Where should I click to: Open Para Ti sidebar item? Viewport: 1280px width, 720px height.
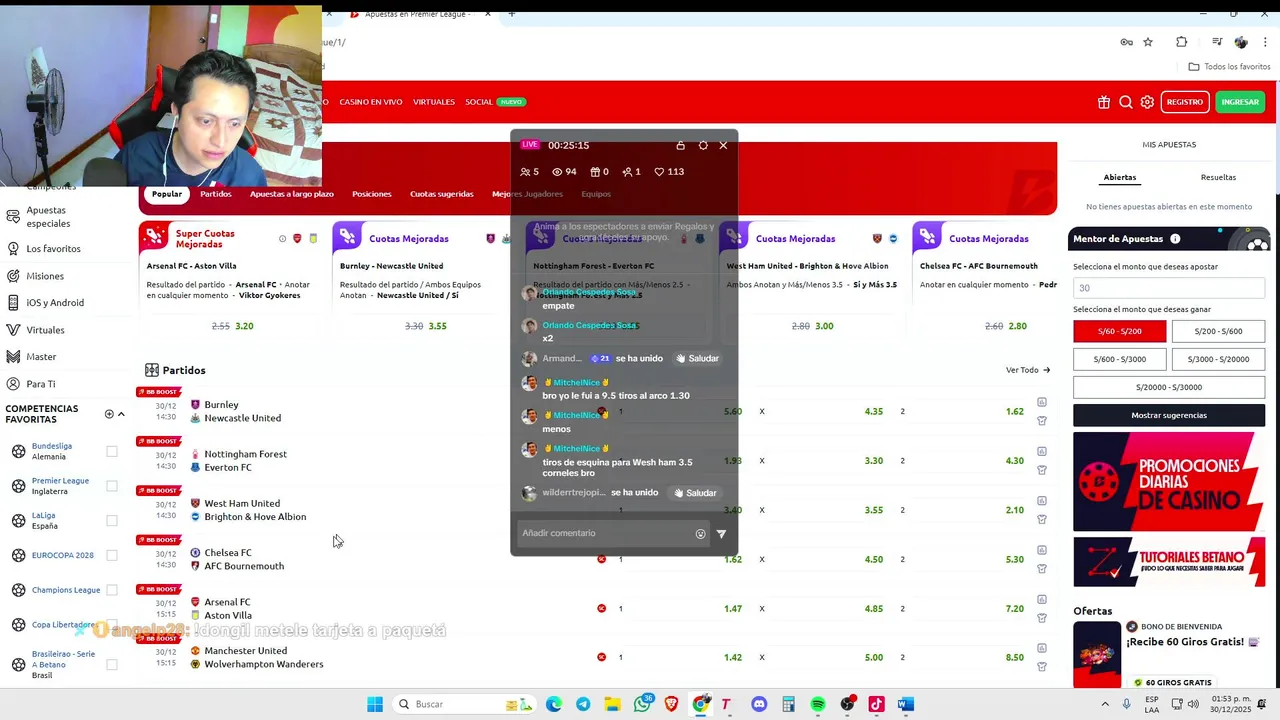(x=40, y=384)
